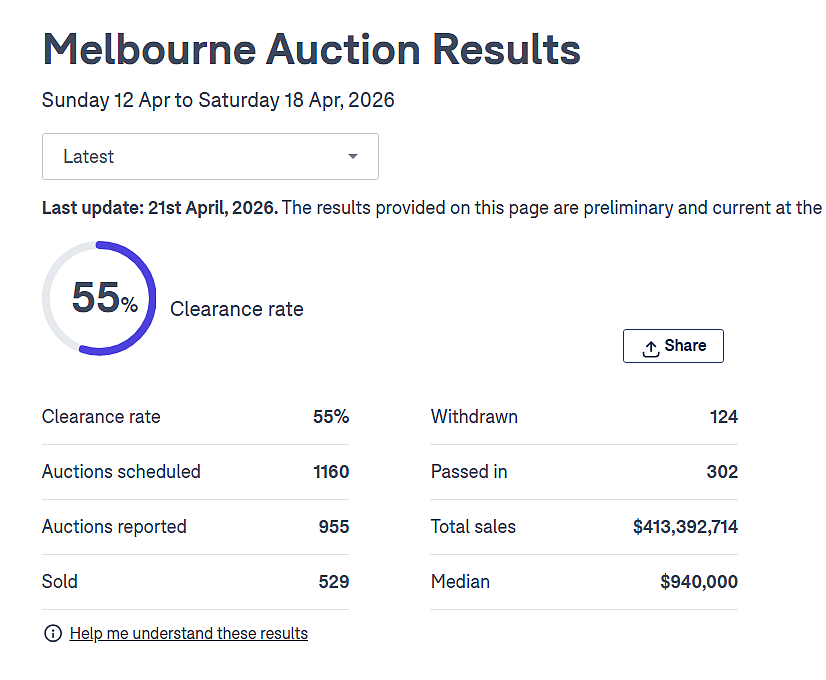The image size is (826, 680).
Task: Open Help me understand these results link
Action: click(x=189, y=633)
